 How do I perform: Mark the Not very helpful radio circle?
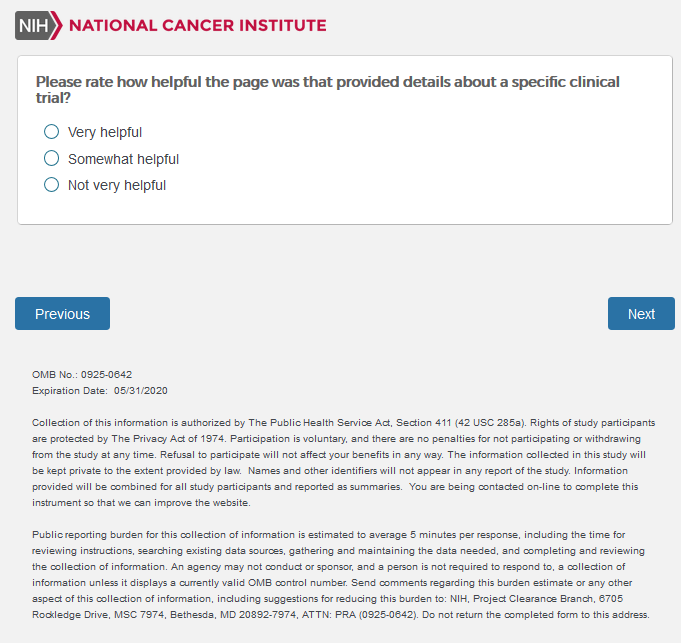pyautogui.click(x=52, y=185)
